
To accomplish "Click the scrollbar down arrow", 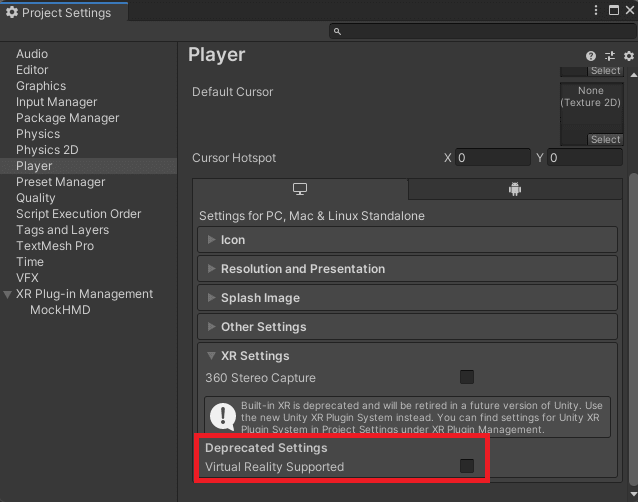I will [x=634, y=494].
